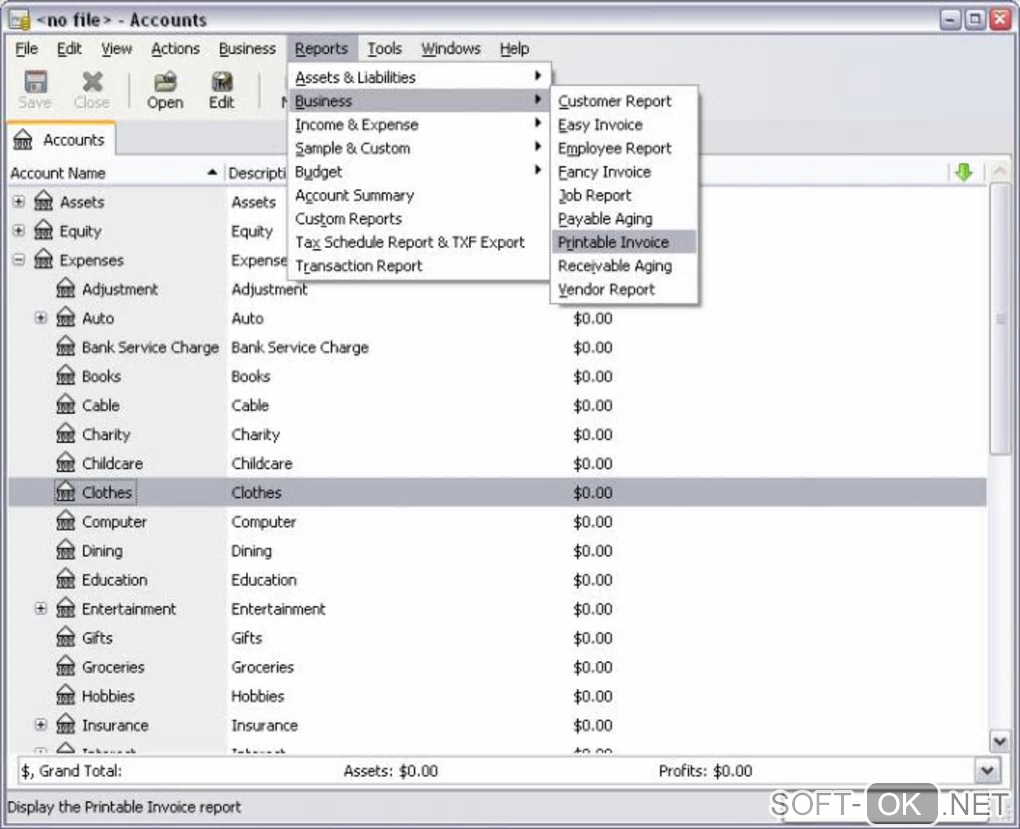This screenshot has width=1020, height=829.
Task: Choose Customer Report from Business submenu
Action: (x=624, y=101)
